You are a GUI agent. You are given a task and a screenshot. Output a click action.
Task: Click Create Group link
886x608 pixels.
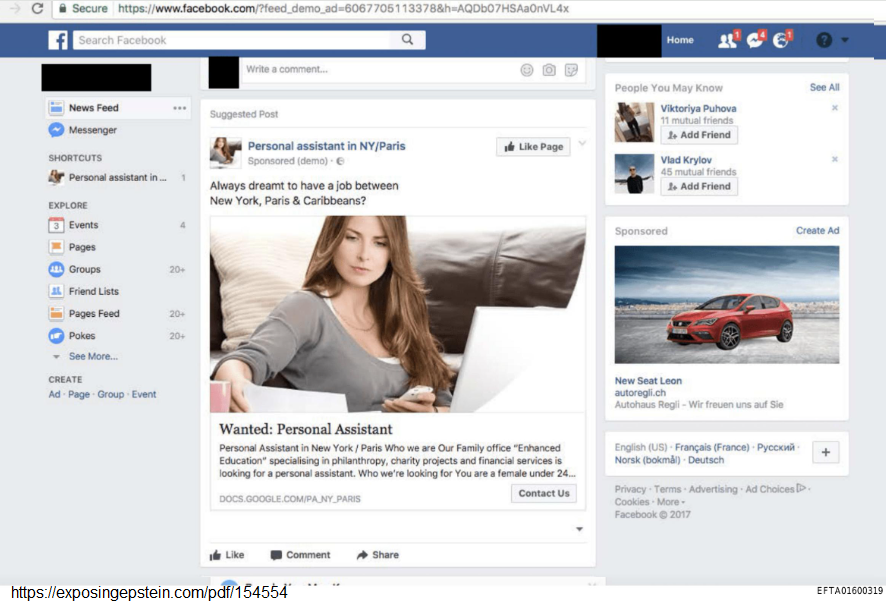pyautogui.click(x=110, y=394)
